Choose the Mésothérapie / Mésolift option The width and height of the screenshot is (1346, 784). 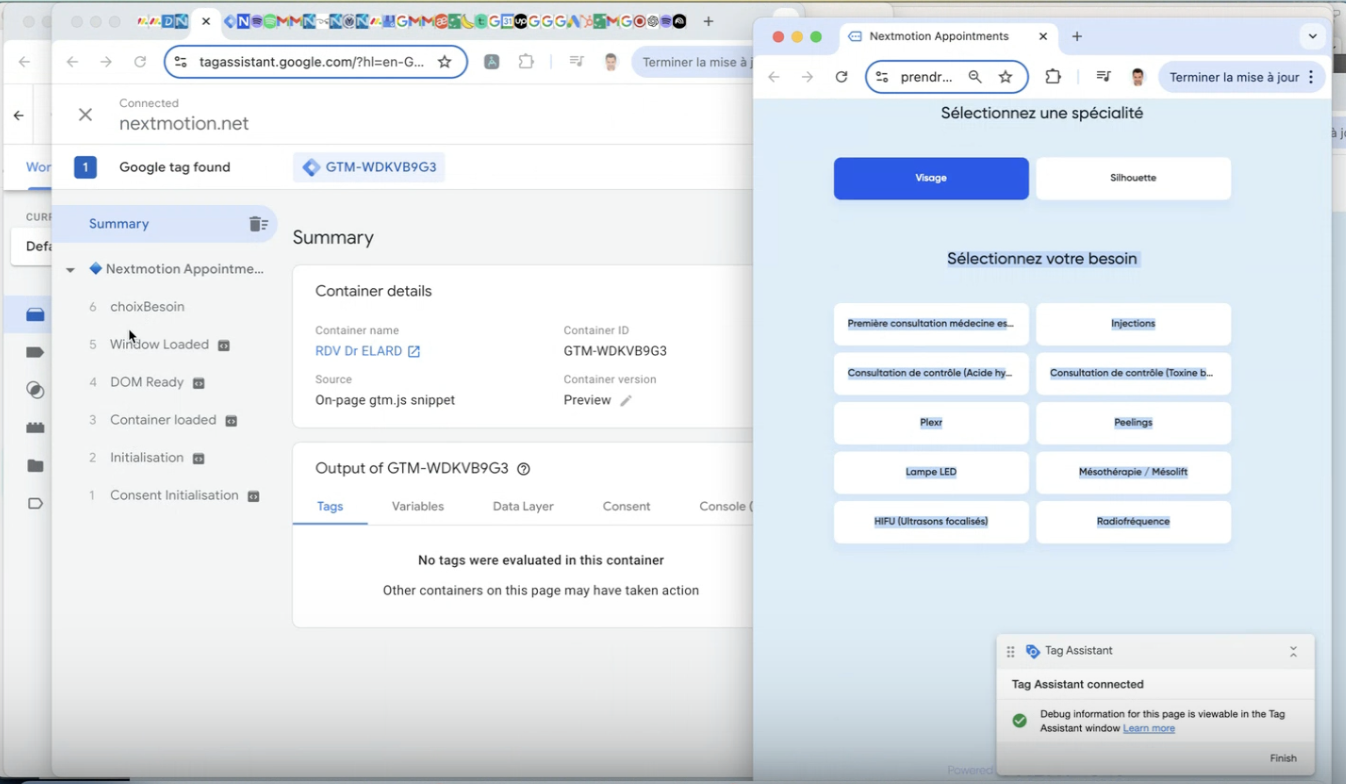pyautogui.click(x=1133, y=472)
